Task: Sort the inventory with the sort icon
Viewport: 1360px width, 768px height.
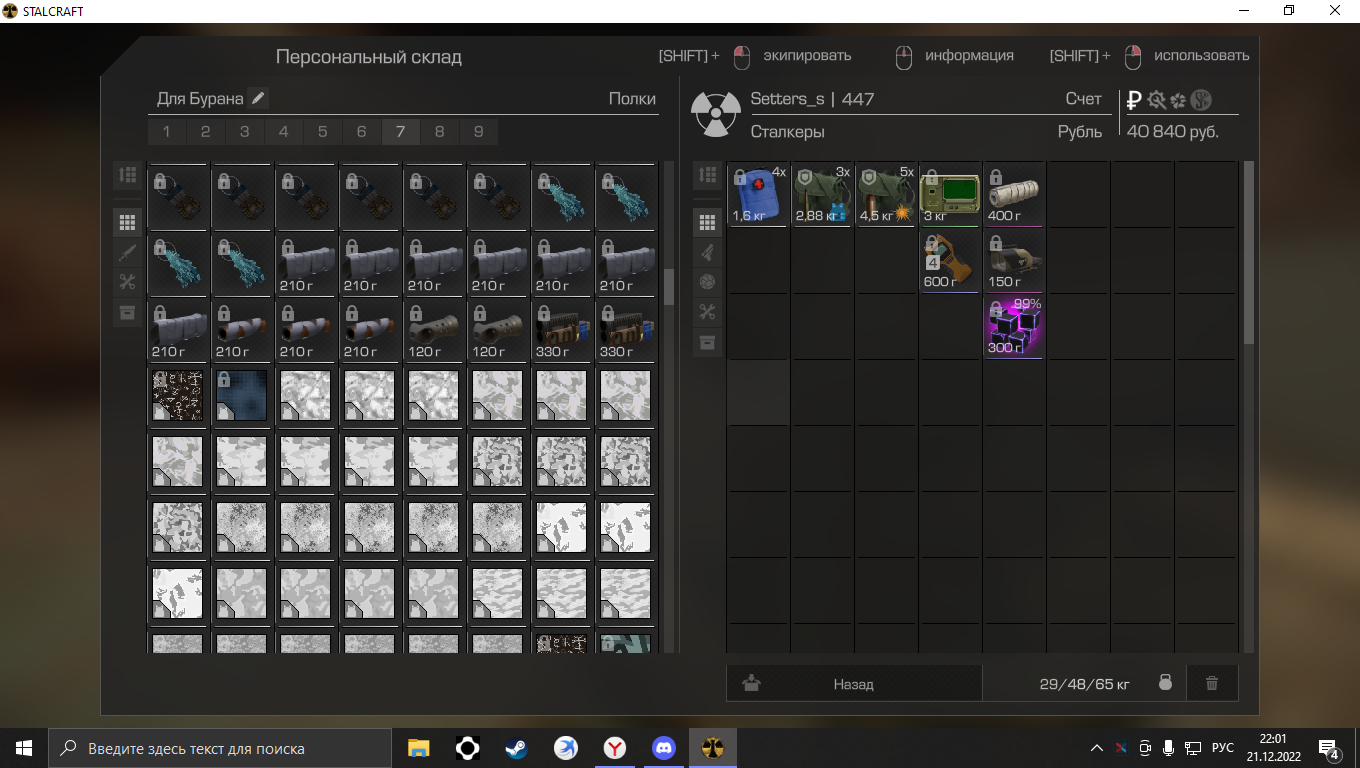Action: click(x=708, y=175)
